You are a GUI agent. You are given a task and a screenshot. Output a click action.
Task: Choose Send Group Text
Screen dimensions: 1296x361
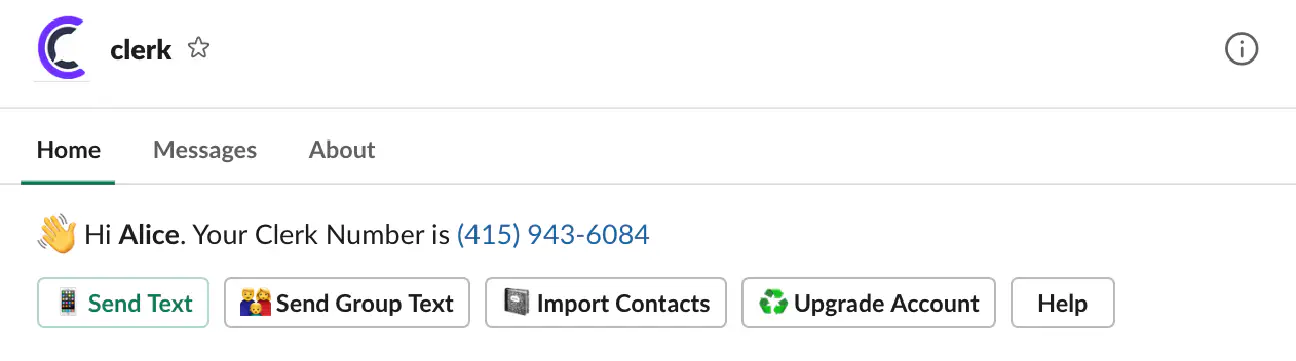pos(347,303)
